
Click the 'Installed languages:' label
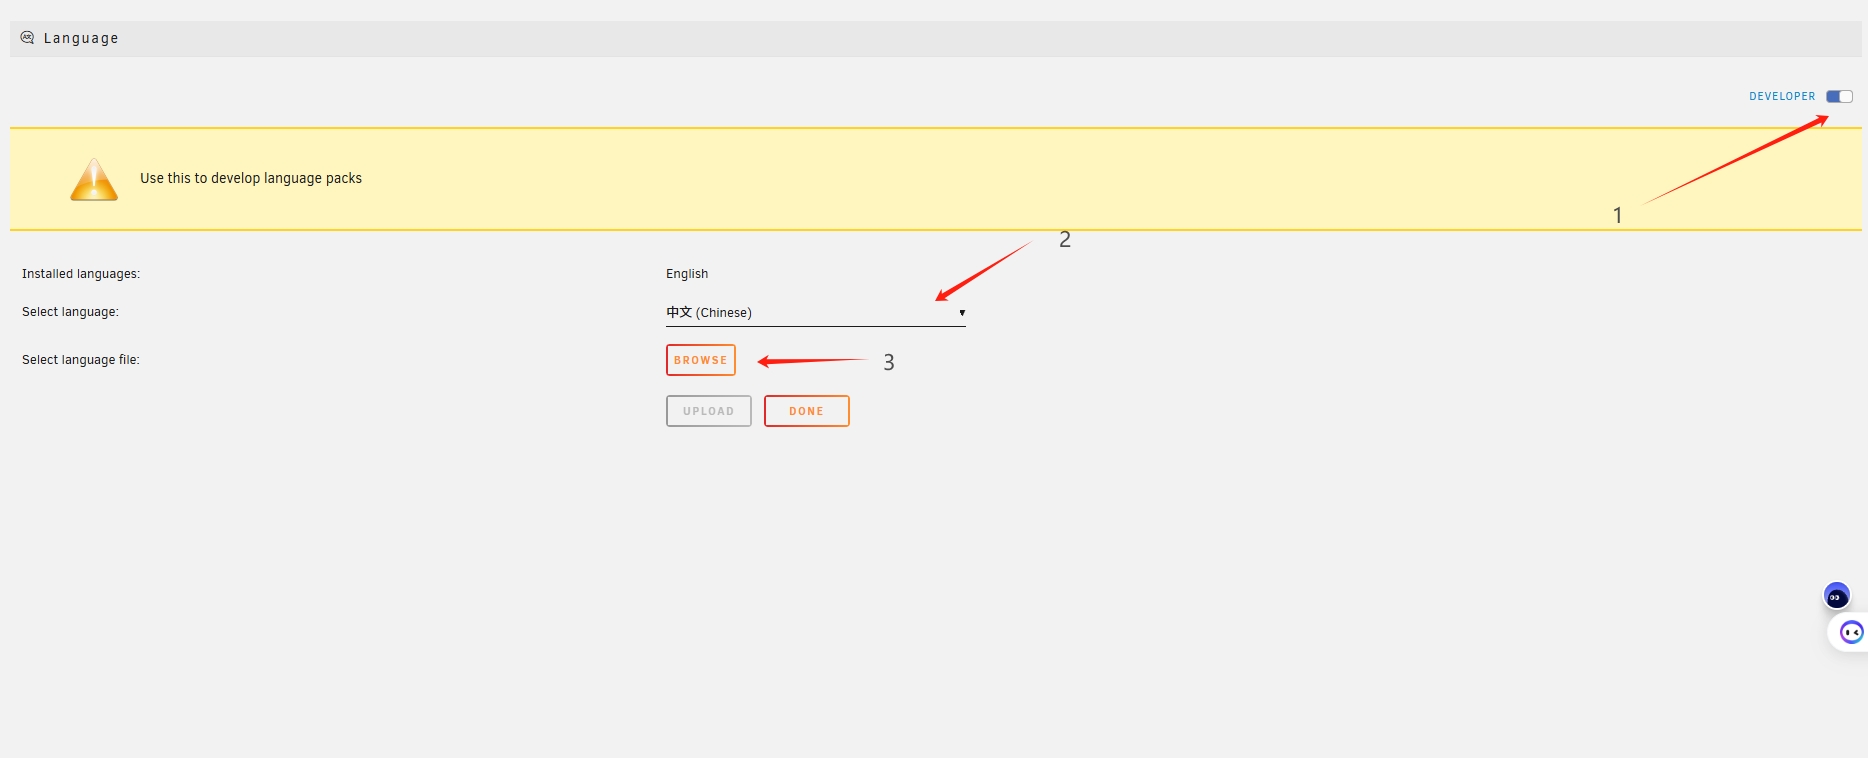click(81, 274)
